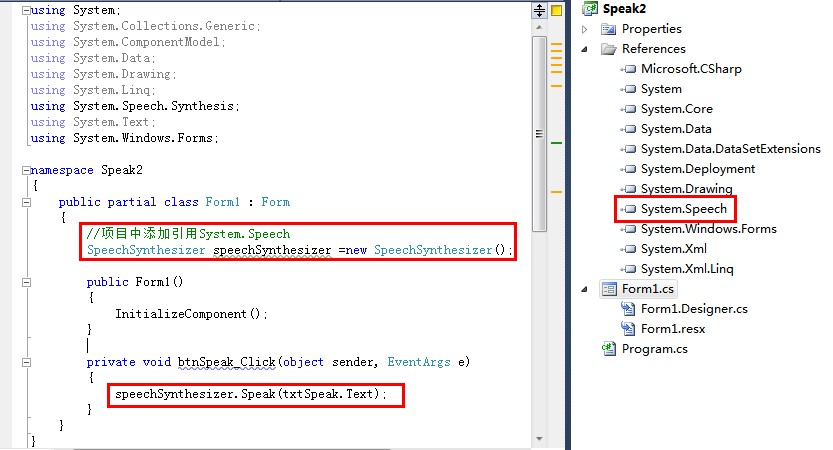Click the System.Deployment reference icon
Screen dimensions: 833x450
tap(628, 169)
